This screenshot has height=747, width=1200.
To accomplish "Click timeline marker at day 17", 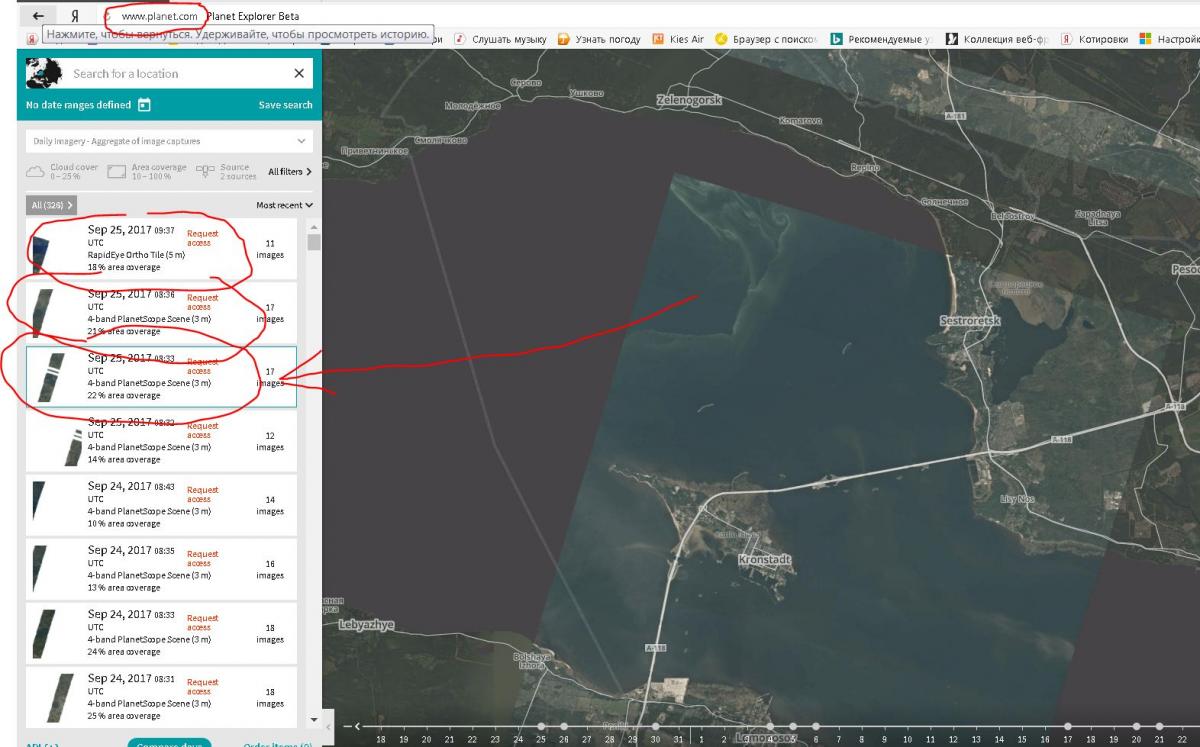I will click(x=1067, y=727).
